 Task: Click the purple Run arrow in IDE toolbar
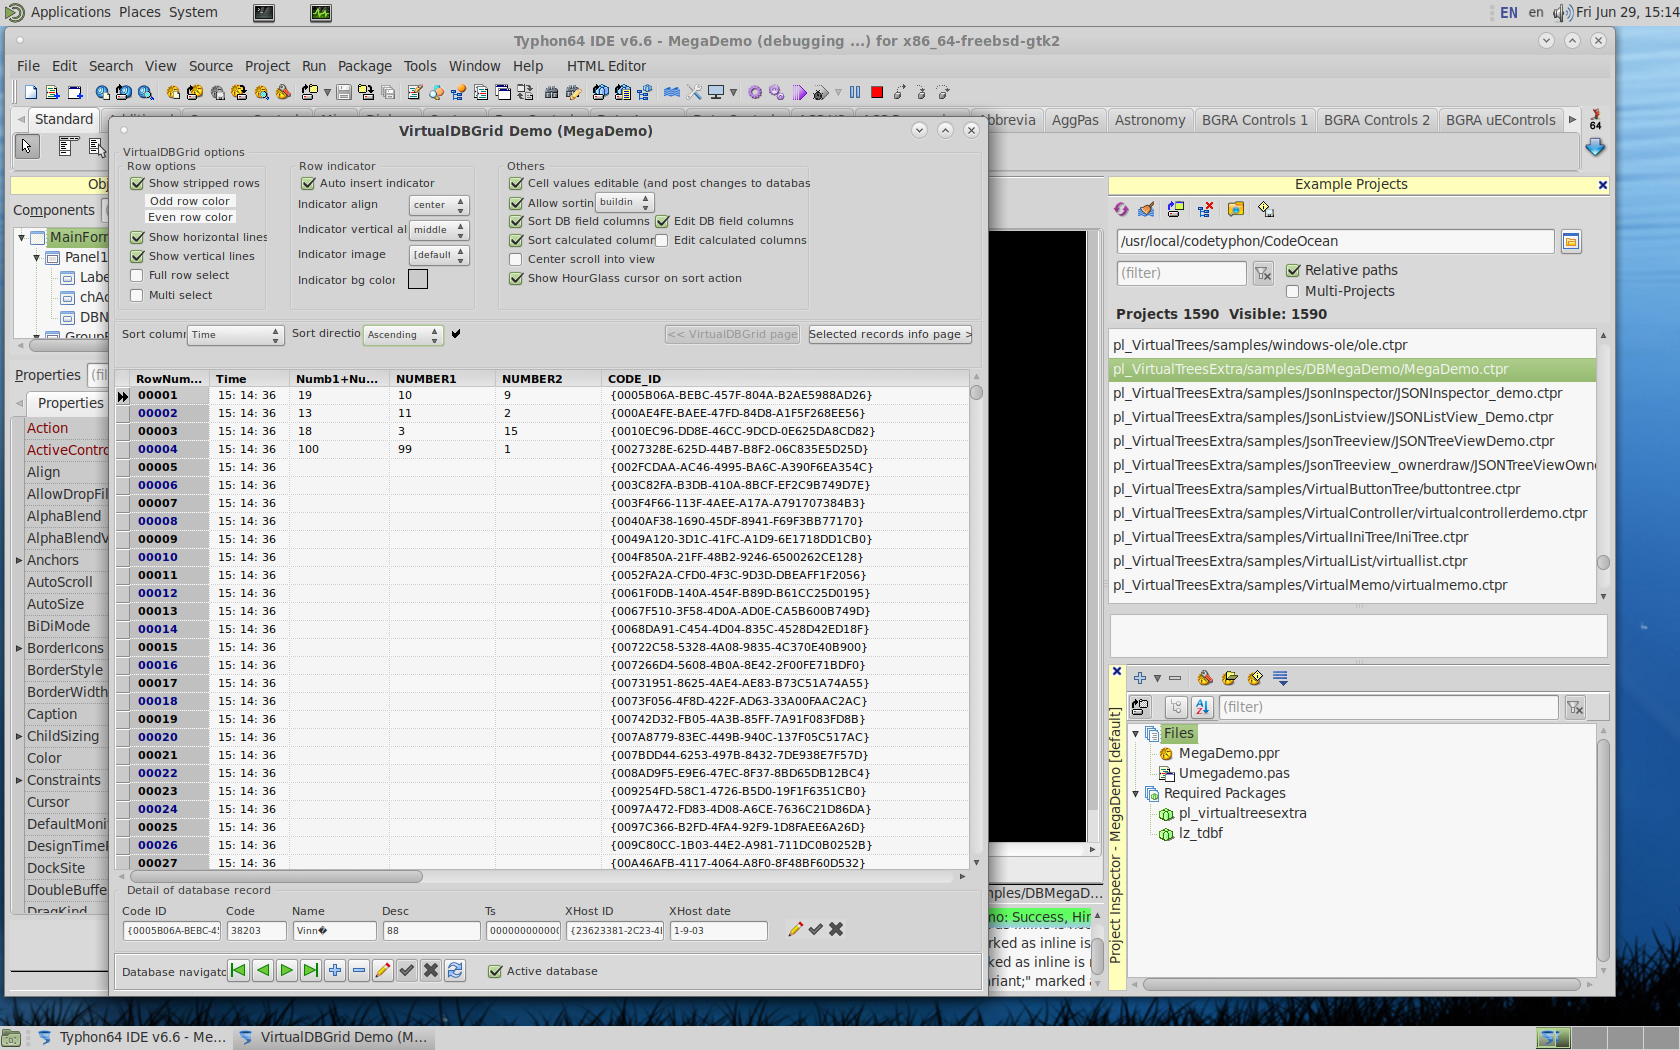click(x=800, y=92)
